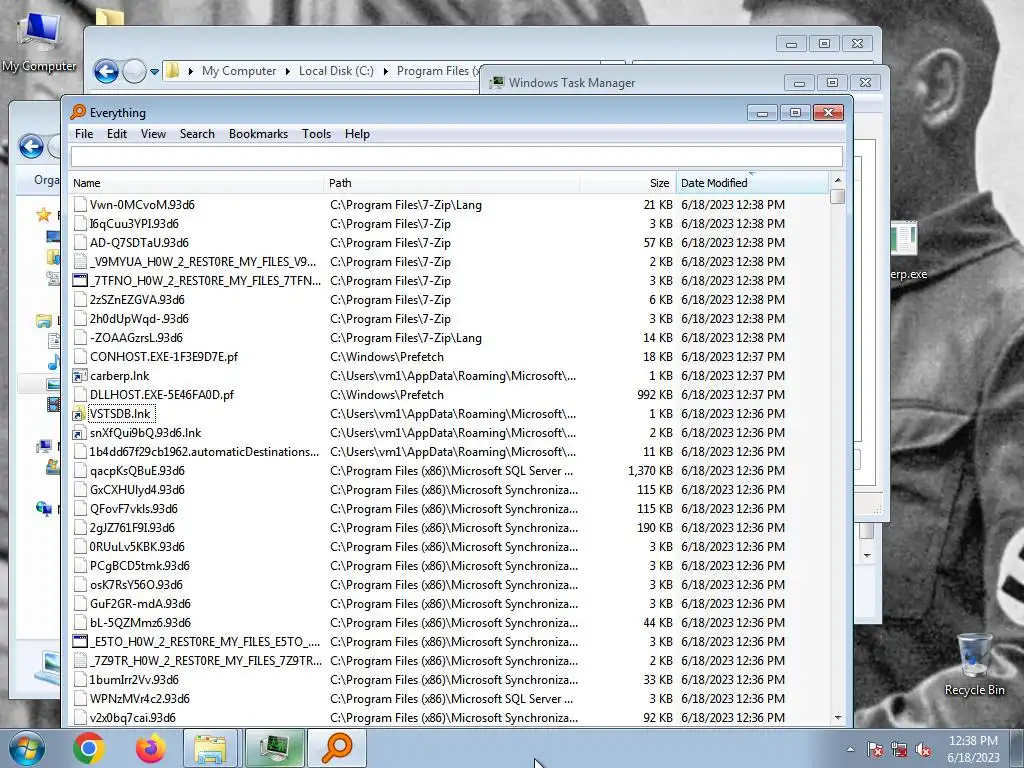The image size is (1024, 768).
Task: Select file name PCgBCD5tmk.93d6
Action: pyautogui.click(x=140, y=566)
